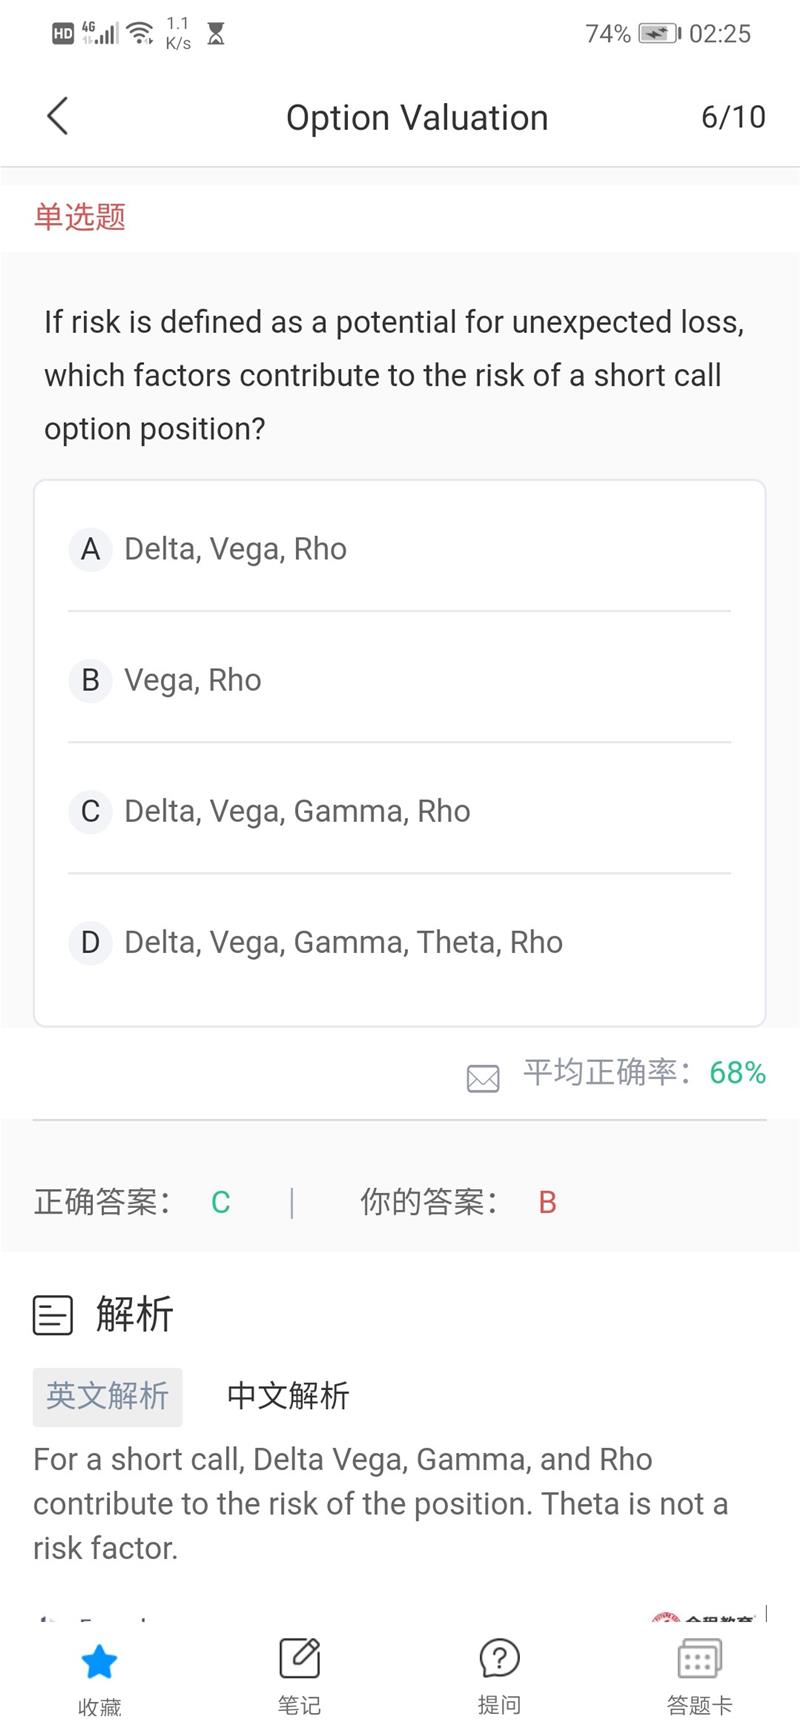Tap the back arrow icon
800x1733 pixels.
point(58,116)
